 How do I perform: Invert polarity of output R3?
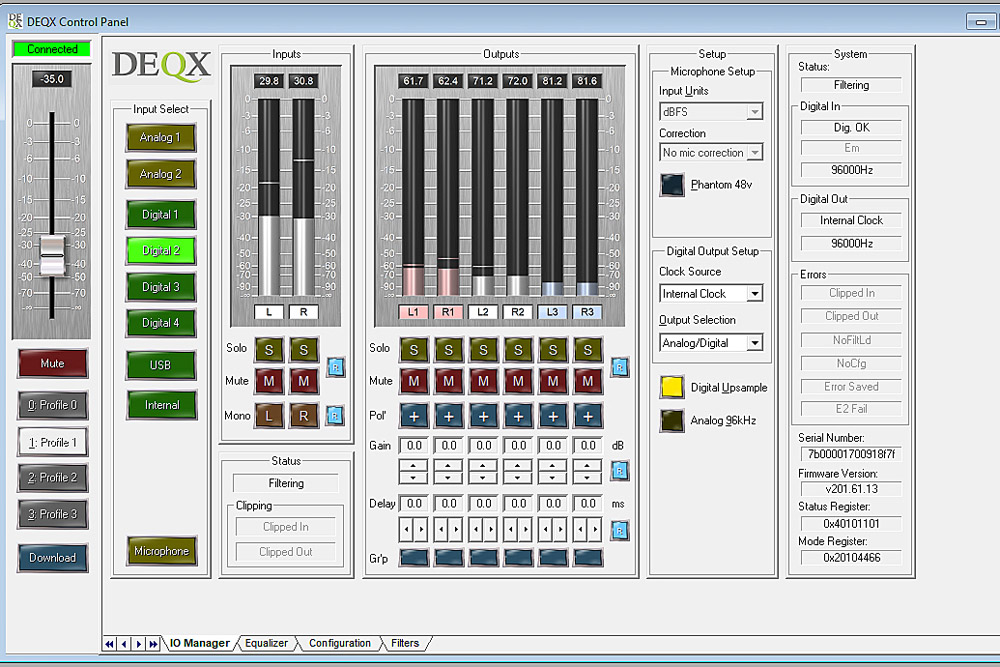pos(588,416)
